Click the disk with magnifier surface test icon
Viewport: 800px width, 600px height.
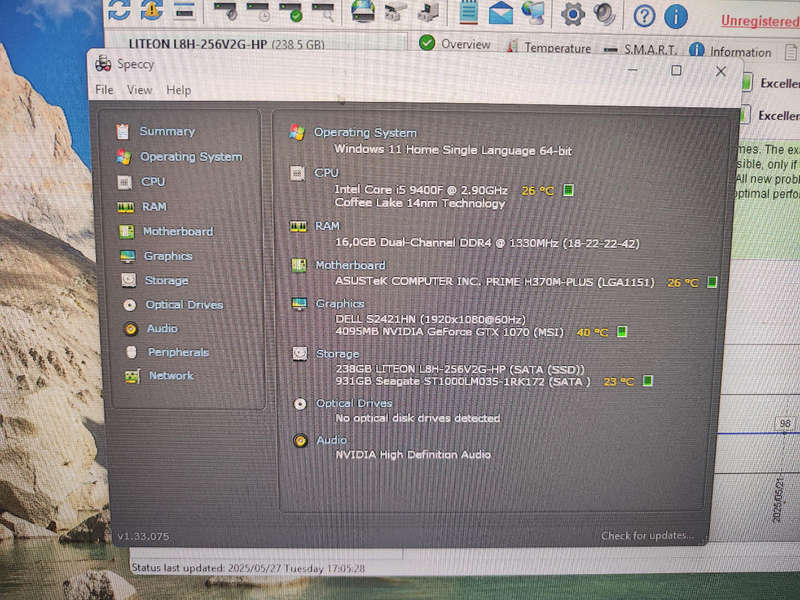coord(323,12)
